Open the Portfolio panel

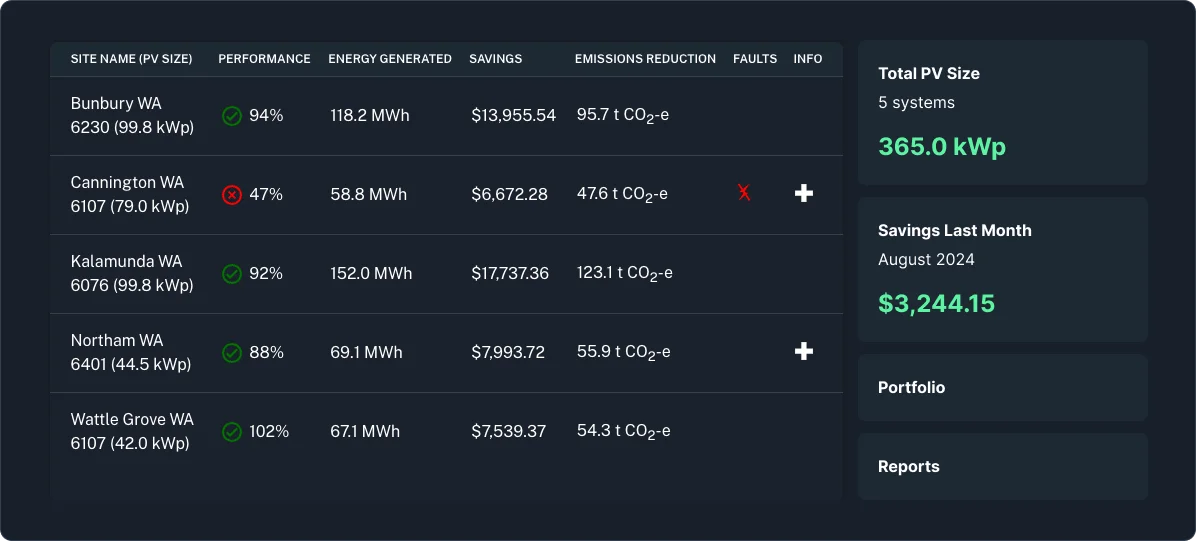coord(1002,387)
